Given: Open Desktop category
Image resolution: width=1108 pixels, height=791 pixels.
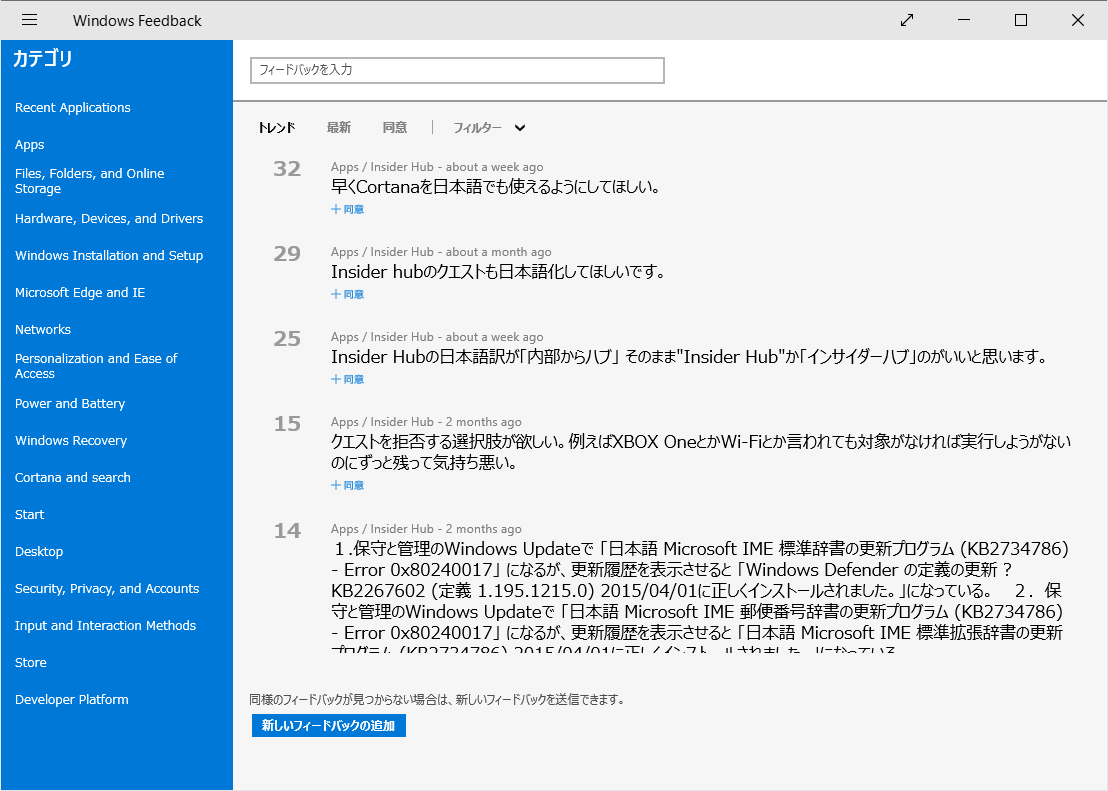Looking at the screenshot, I should click(x=39, y=551).
